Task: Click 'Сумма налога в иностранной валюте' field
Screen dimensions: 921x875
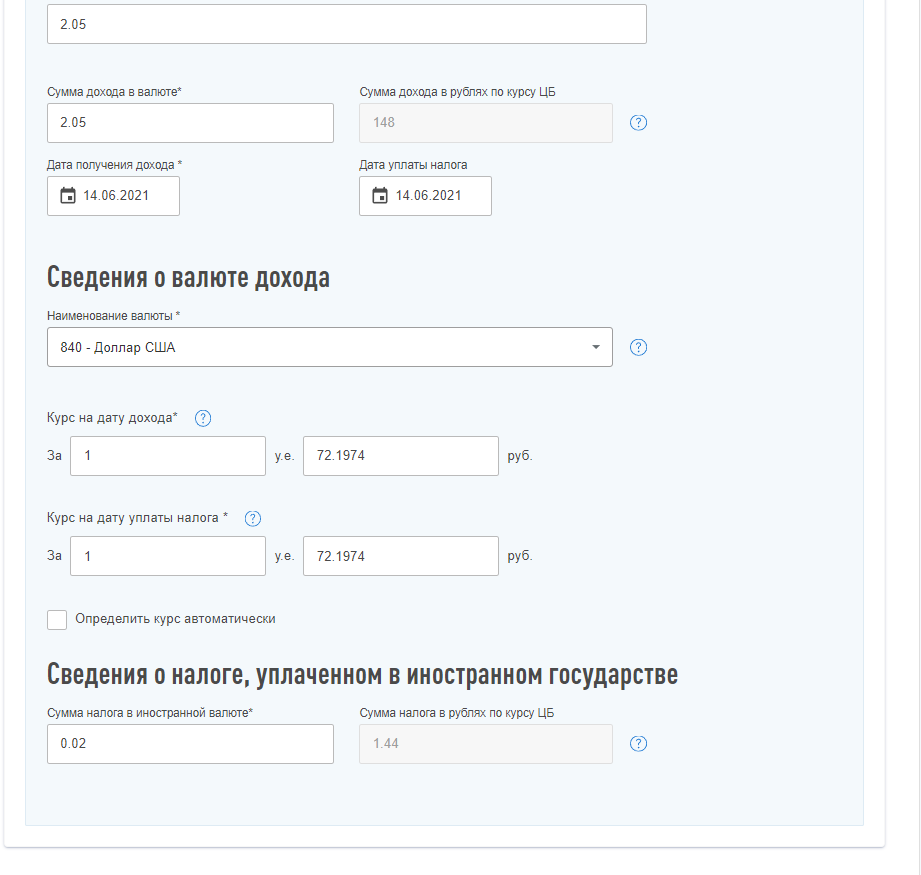Action: pos(190,744)
